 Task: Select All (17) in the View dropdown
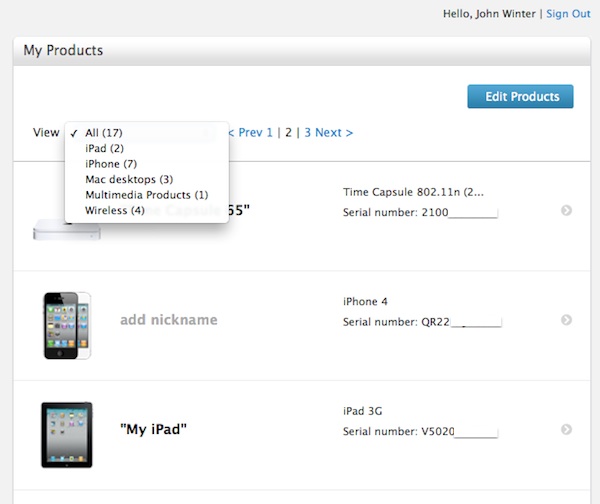(x=147, y=133)
